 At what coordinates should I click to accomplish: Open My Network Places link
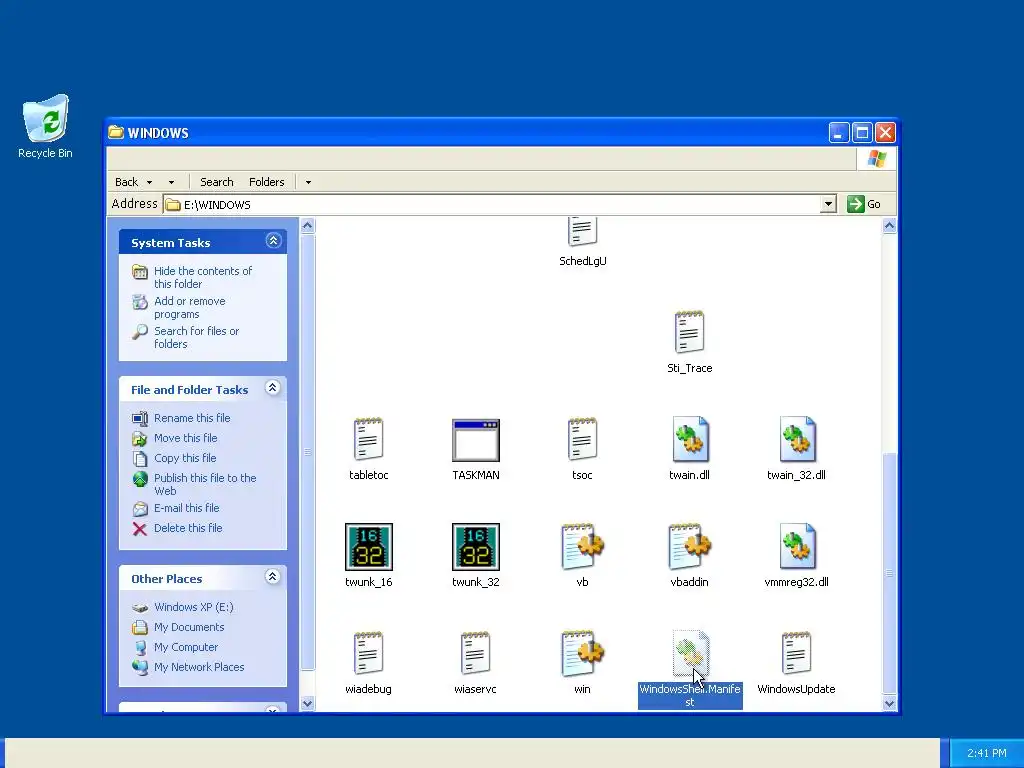pos(199,667)
